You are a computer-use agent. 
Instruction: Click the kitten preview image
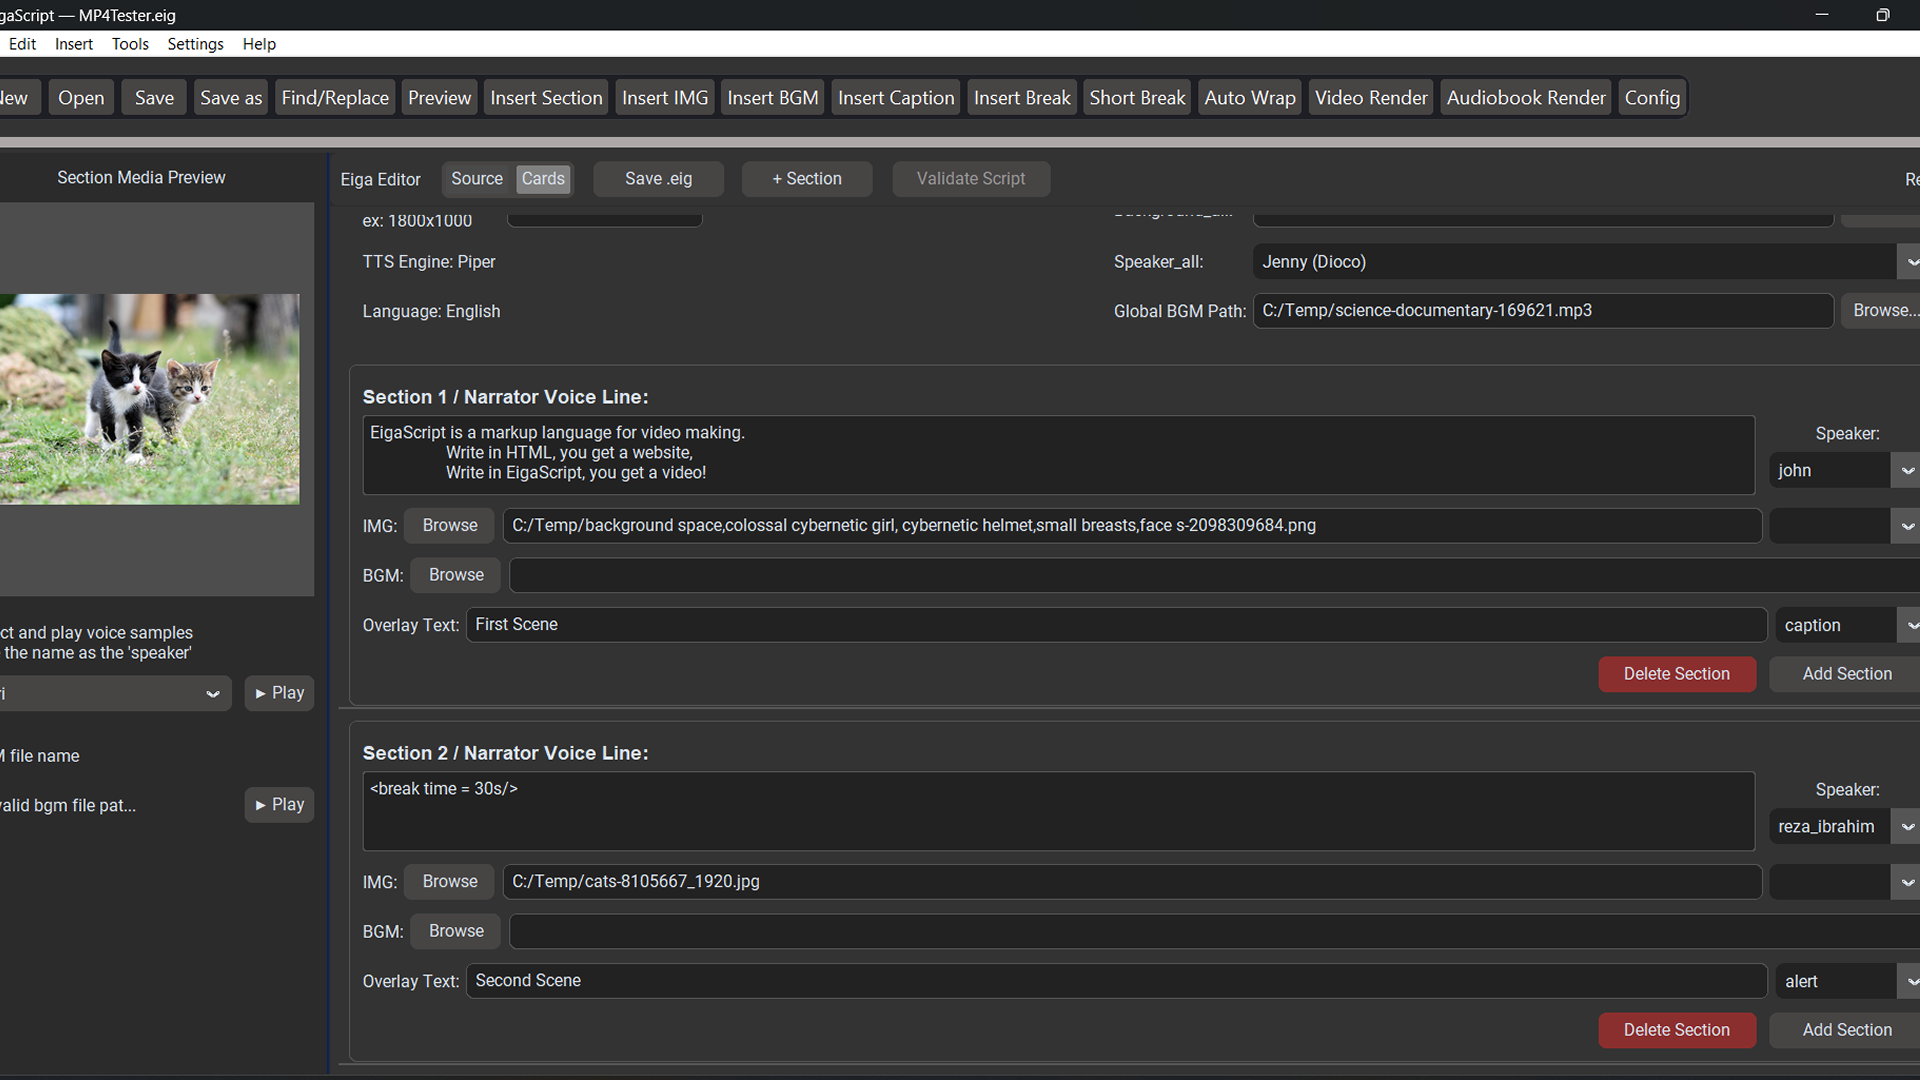click(x=150, y=398)
